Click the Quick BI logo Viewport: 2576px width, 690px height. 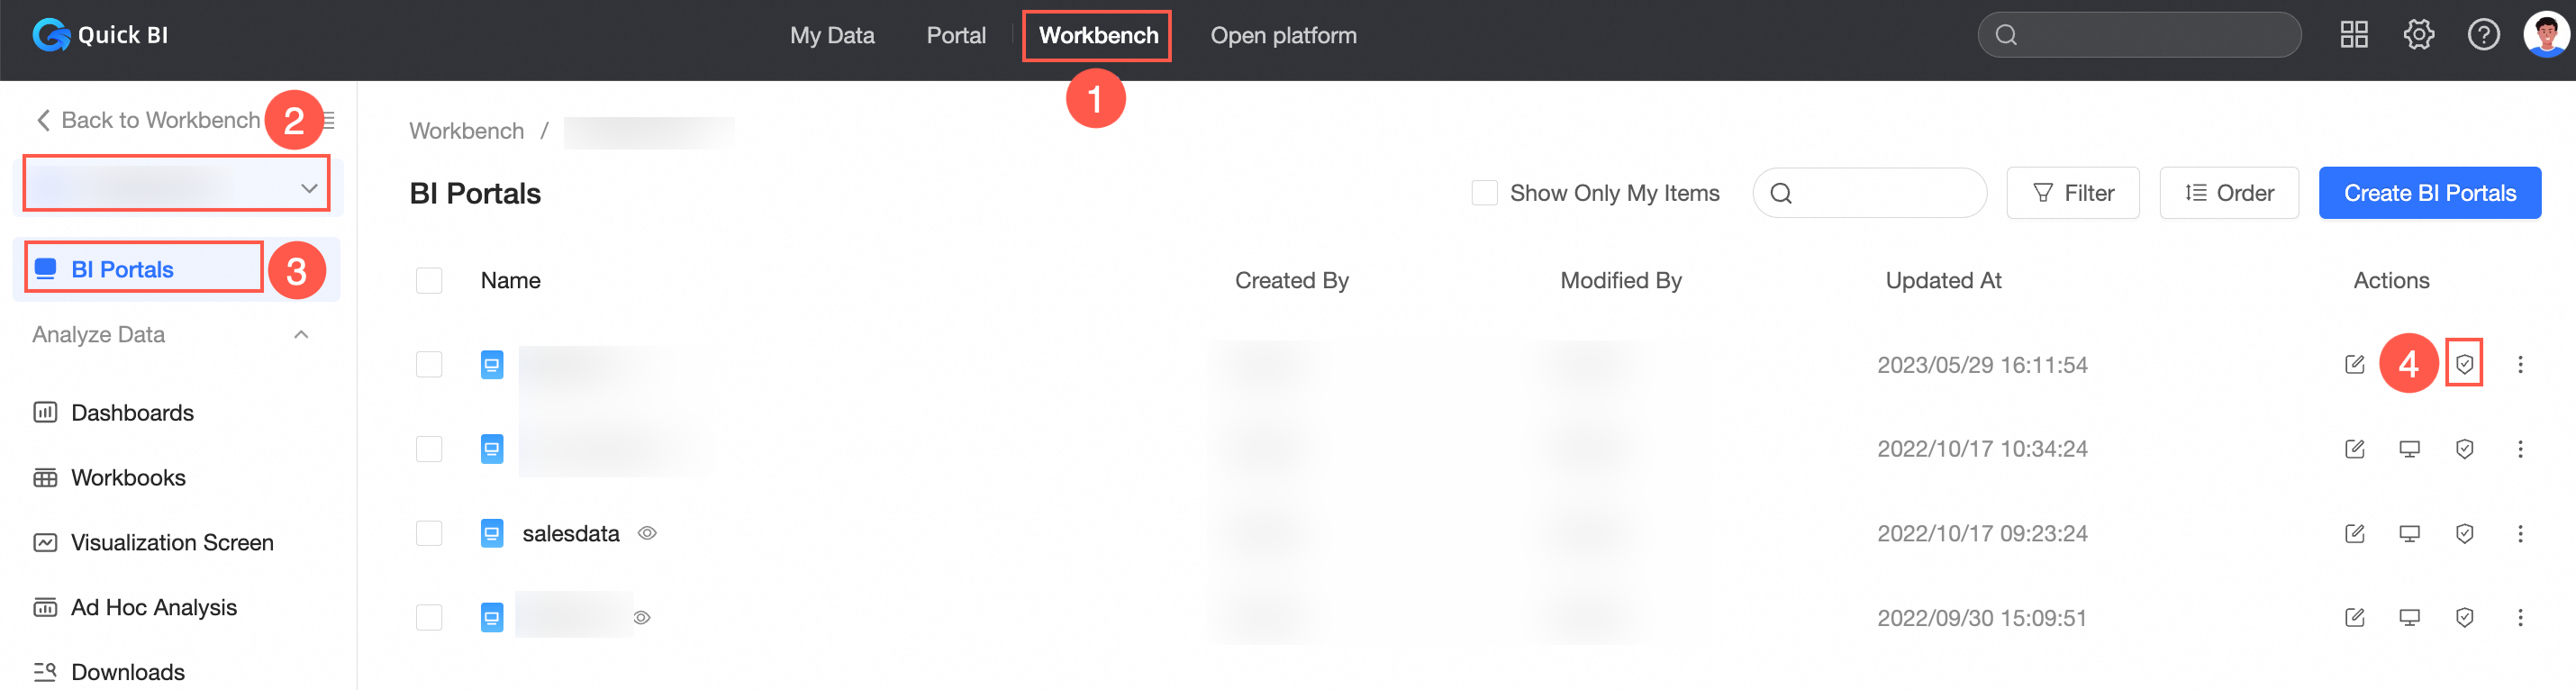click(x=100, y=35)
